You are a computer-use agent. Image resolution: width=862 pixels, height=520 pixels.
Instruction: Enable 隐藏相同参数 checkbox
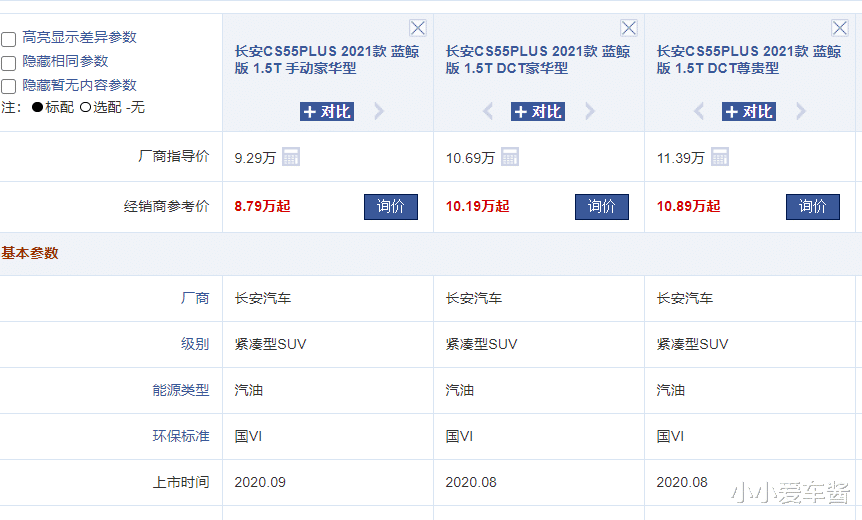[8, 63]
